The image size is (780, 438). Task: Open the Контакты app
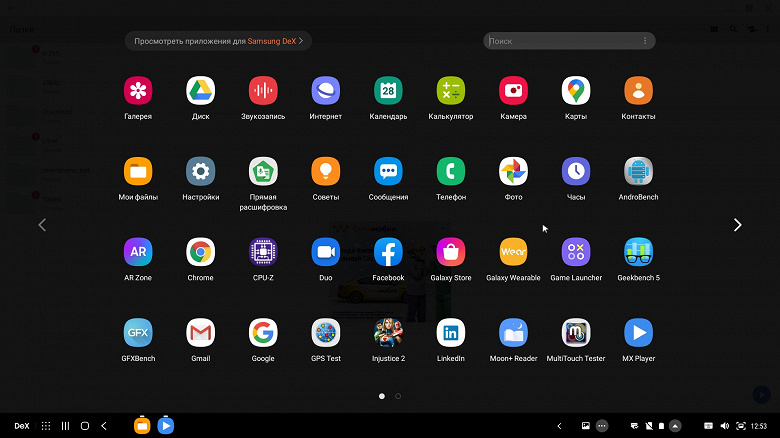[x=638, y=91]
